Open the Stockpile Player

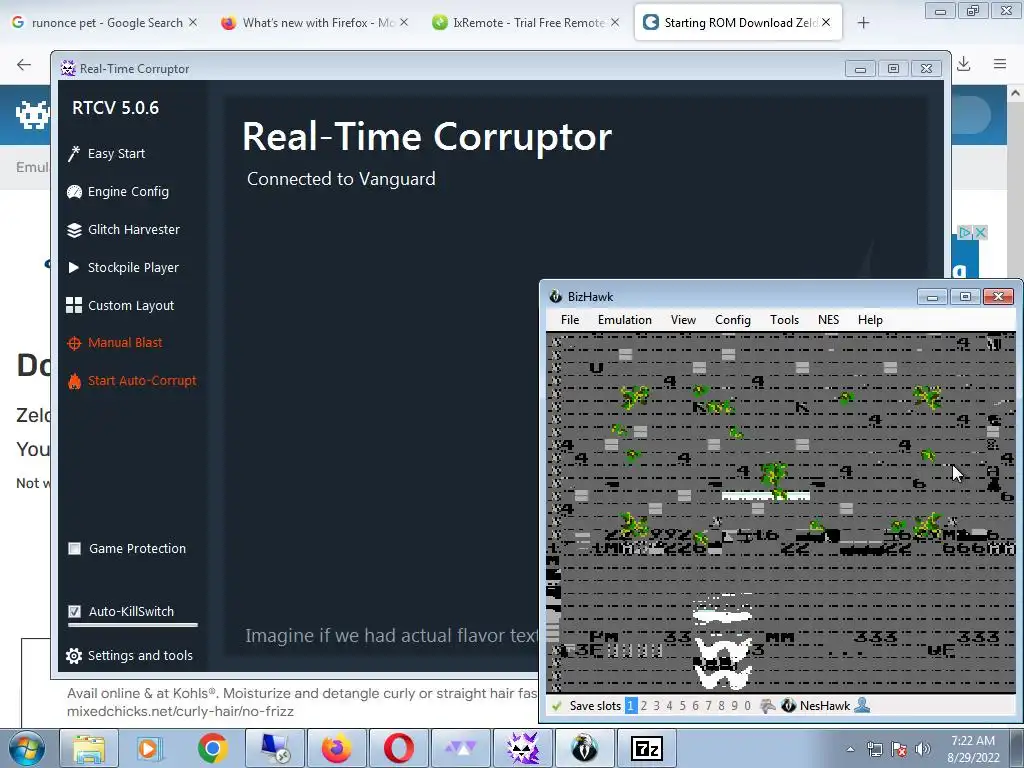point(123,267)
